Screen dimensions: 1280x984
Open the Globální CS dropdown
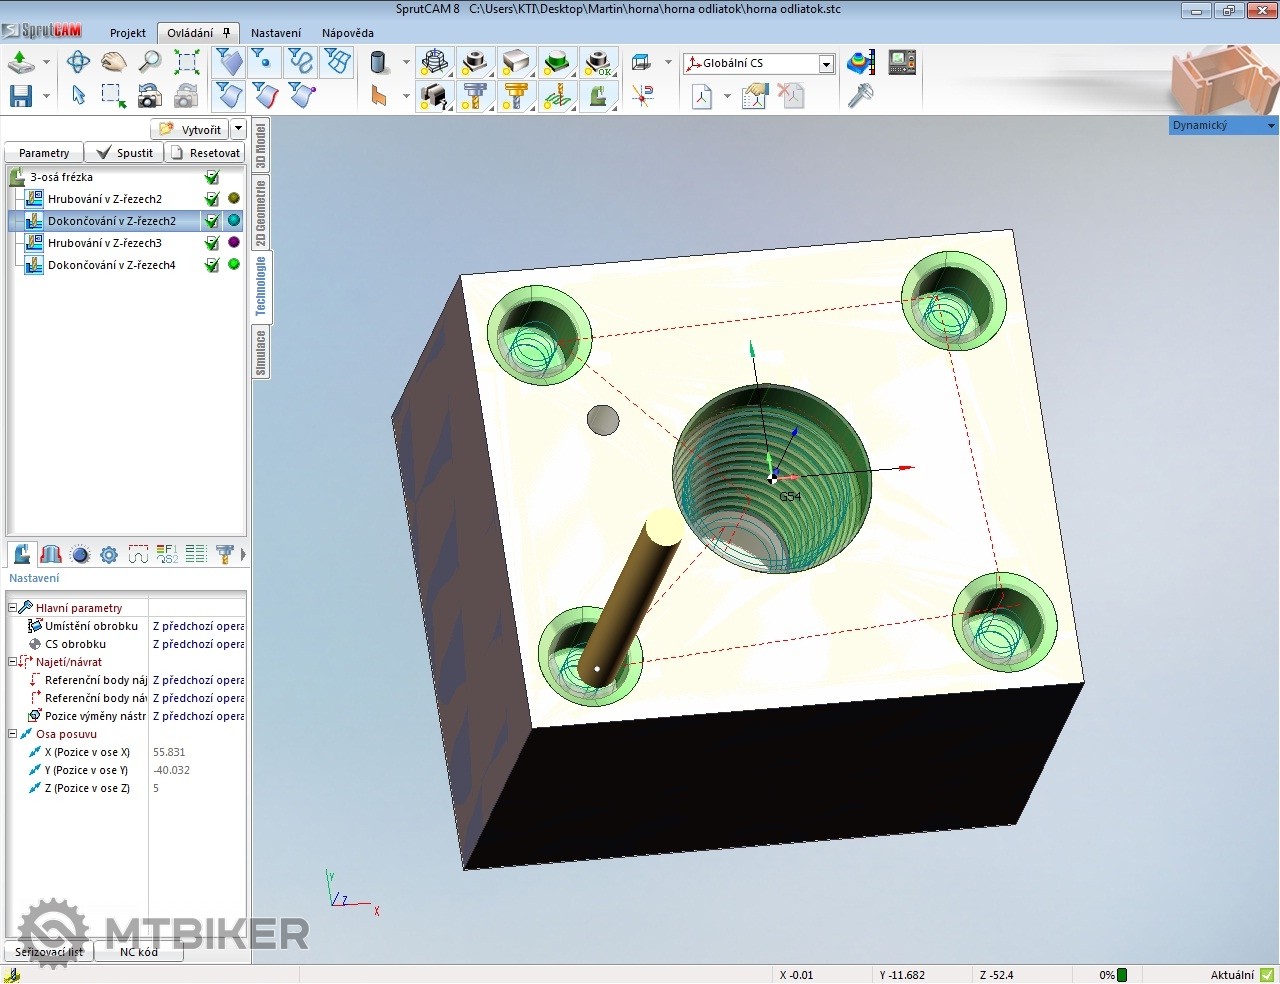826,64
